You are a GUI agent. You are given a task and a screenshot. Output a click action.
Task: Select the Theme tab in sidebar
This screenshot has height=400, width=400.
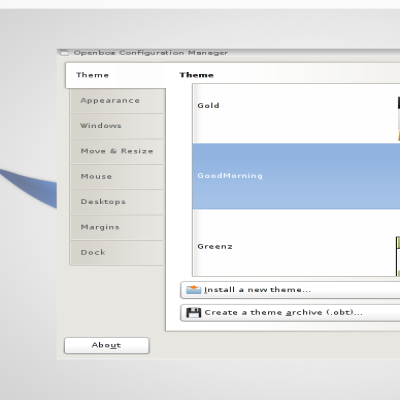pos(116,75)
